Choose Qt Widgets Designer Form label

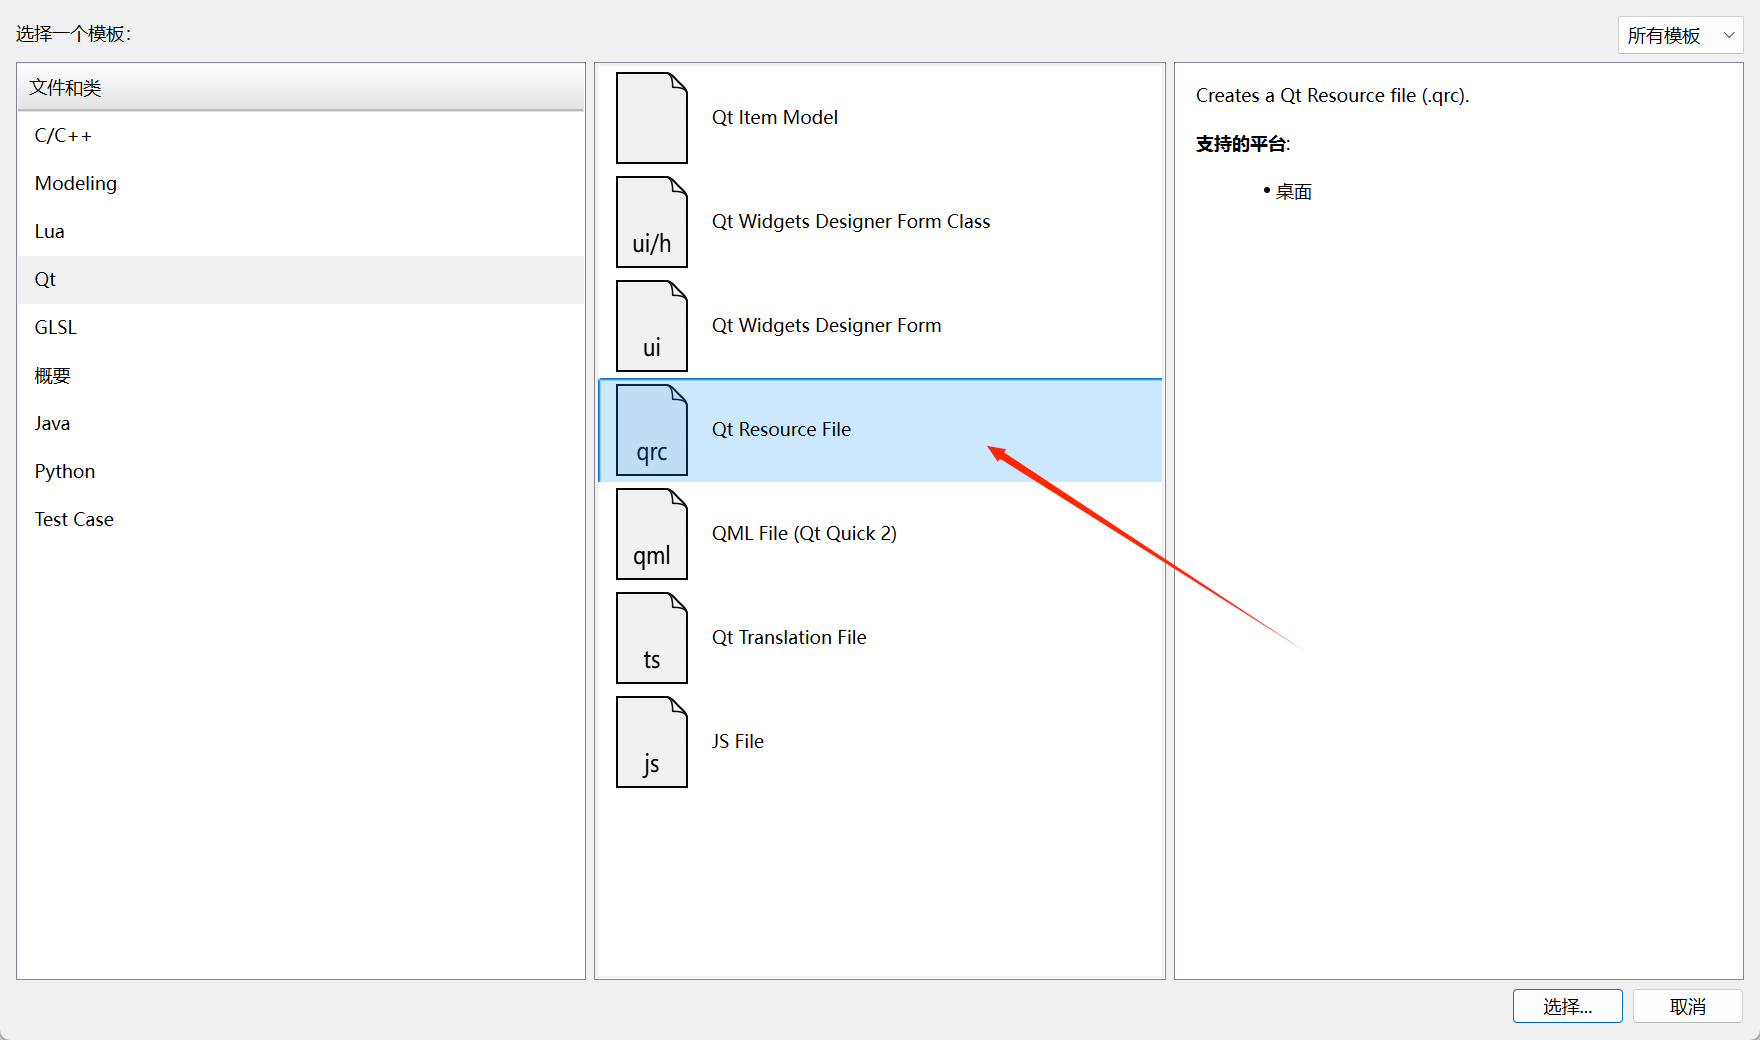pyautogui.click(x=827, y=326)
